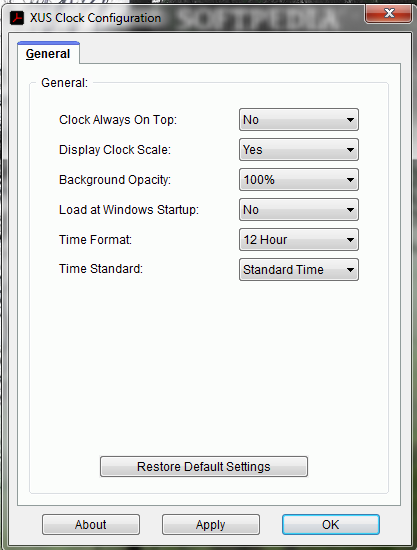417x550 pixels.
Task: Click arrow beside 12 Hour value
Action: (x=350, y=240)
